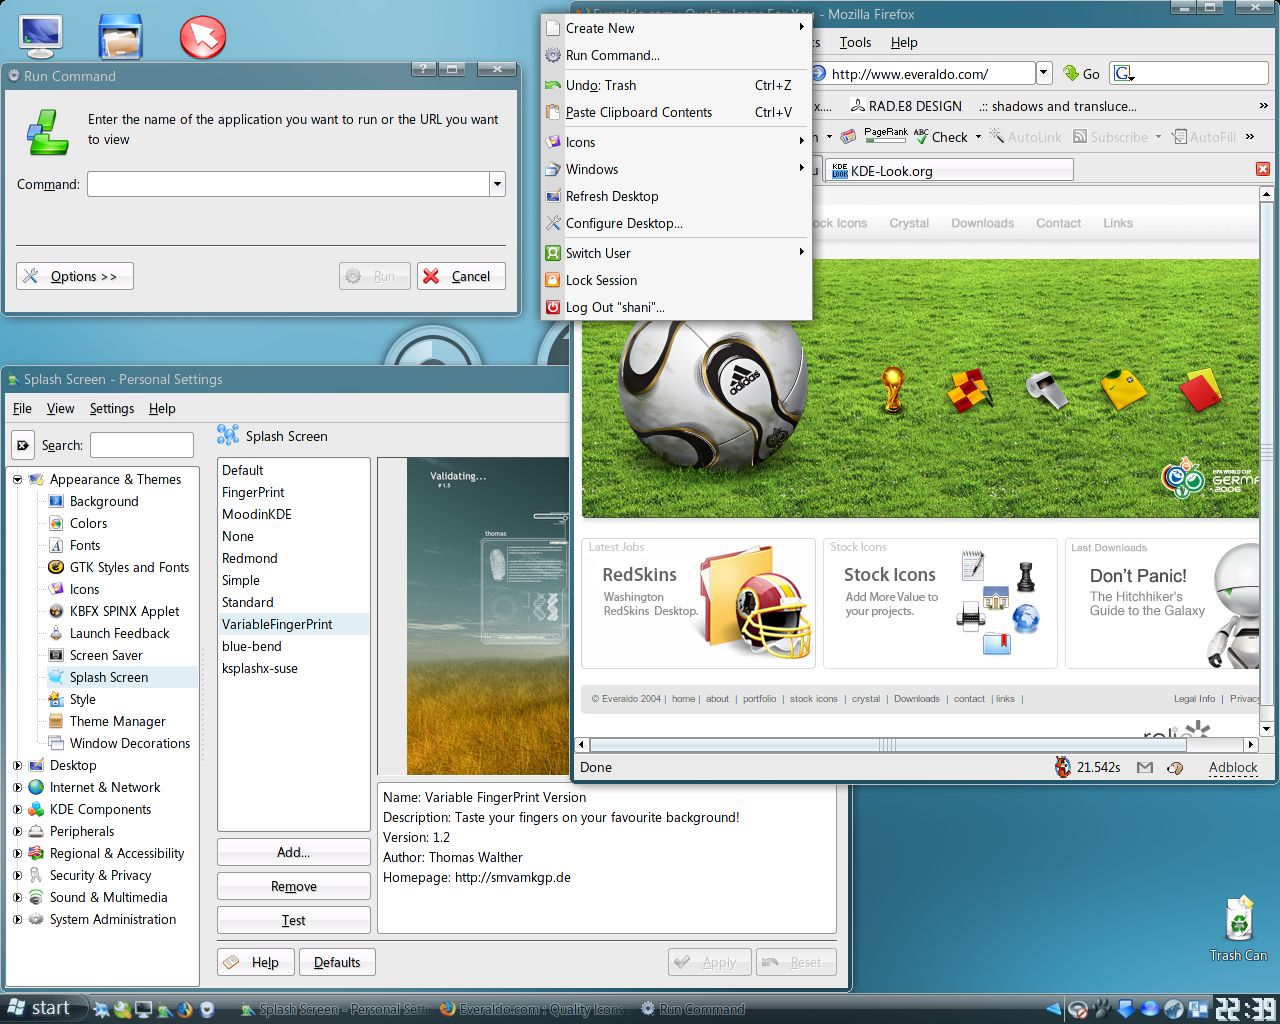The width and height of the screenshot is (1280, 1024).
Task: Open the start menu button
Action: coord(40,1008)
